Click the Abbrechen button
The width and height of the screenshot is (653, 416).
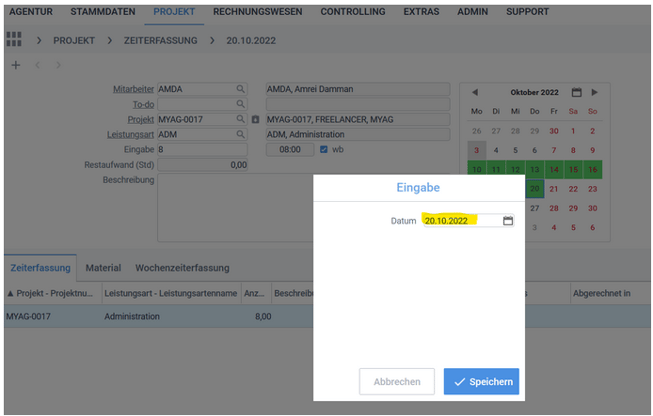pos(397,381)
